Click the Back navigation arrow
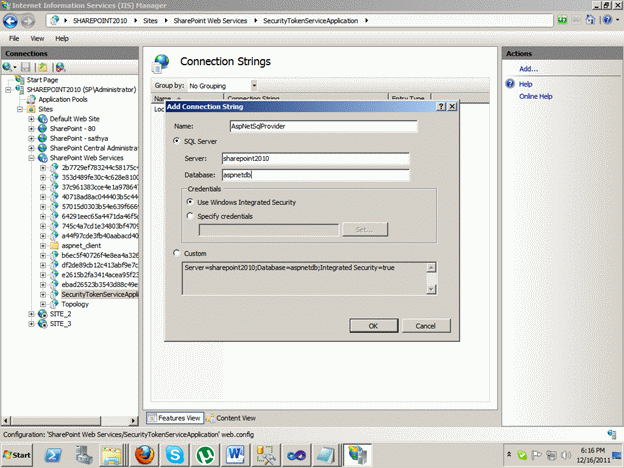The height and width of the screenshot is (468, 624). 10,21
